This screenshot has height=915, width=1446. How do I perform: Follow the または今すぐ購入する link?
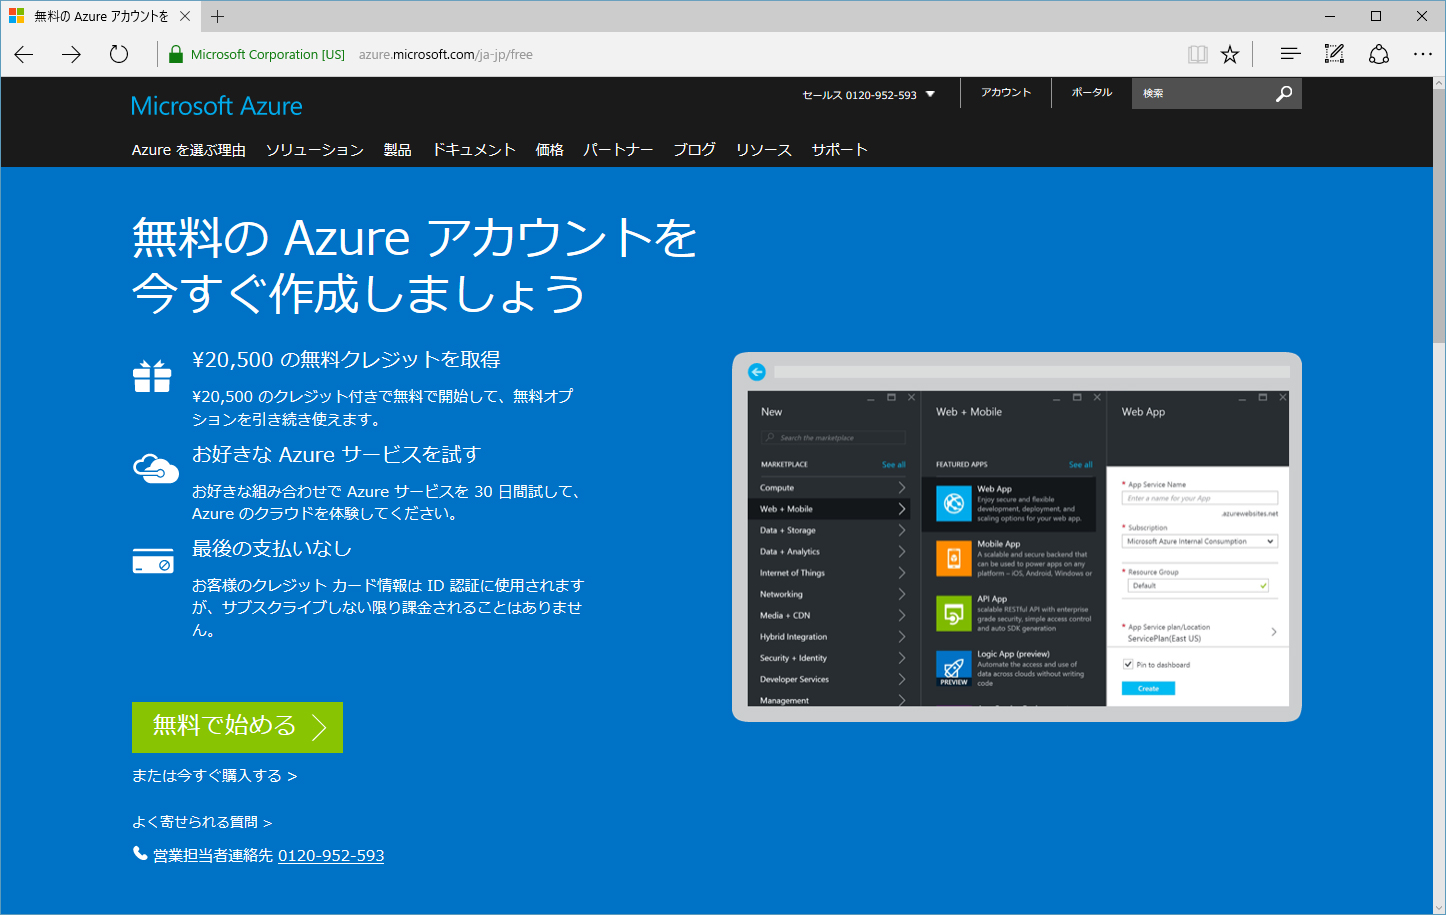coord(214,776)
